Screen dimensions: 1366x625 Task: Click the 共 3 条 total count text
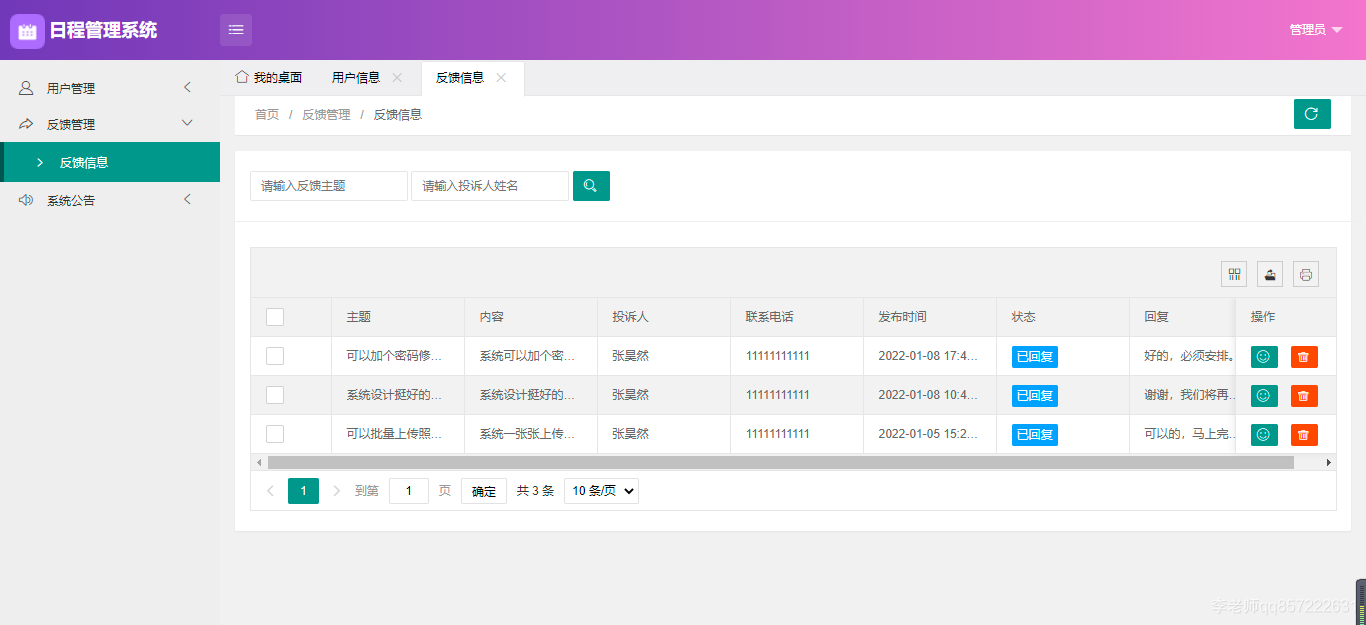(x=535, y=491)
